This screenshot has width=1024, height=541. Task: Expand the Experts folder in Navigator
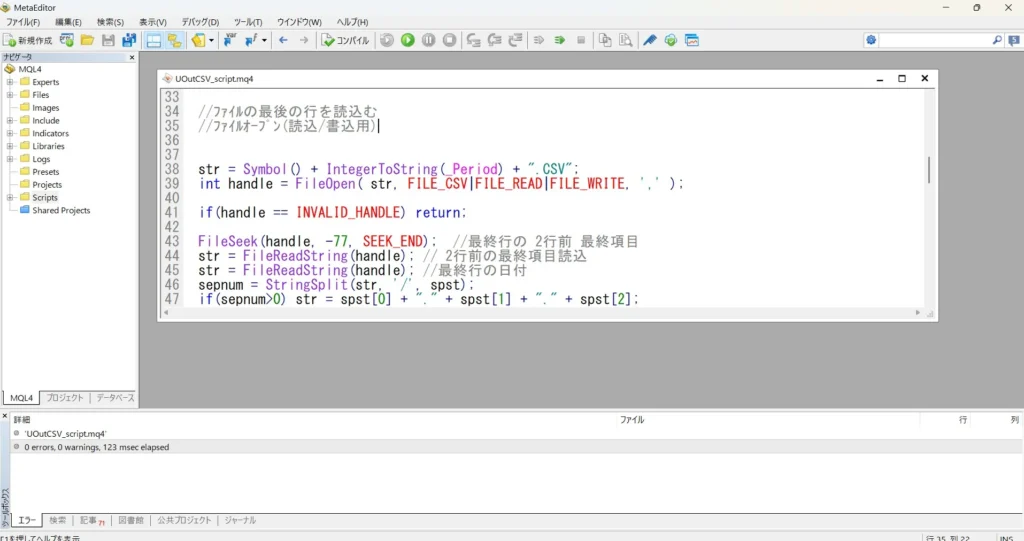click(x=10, y=82)
